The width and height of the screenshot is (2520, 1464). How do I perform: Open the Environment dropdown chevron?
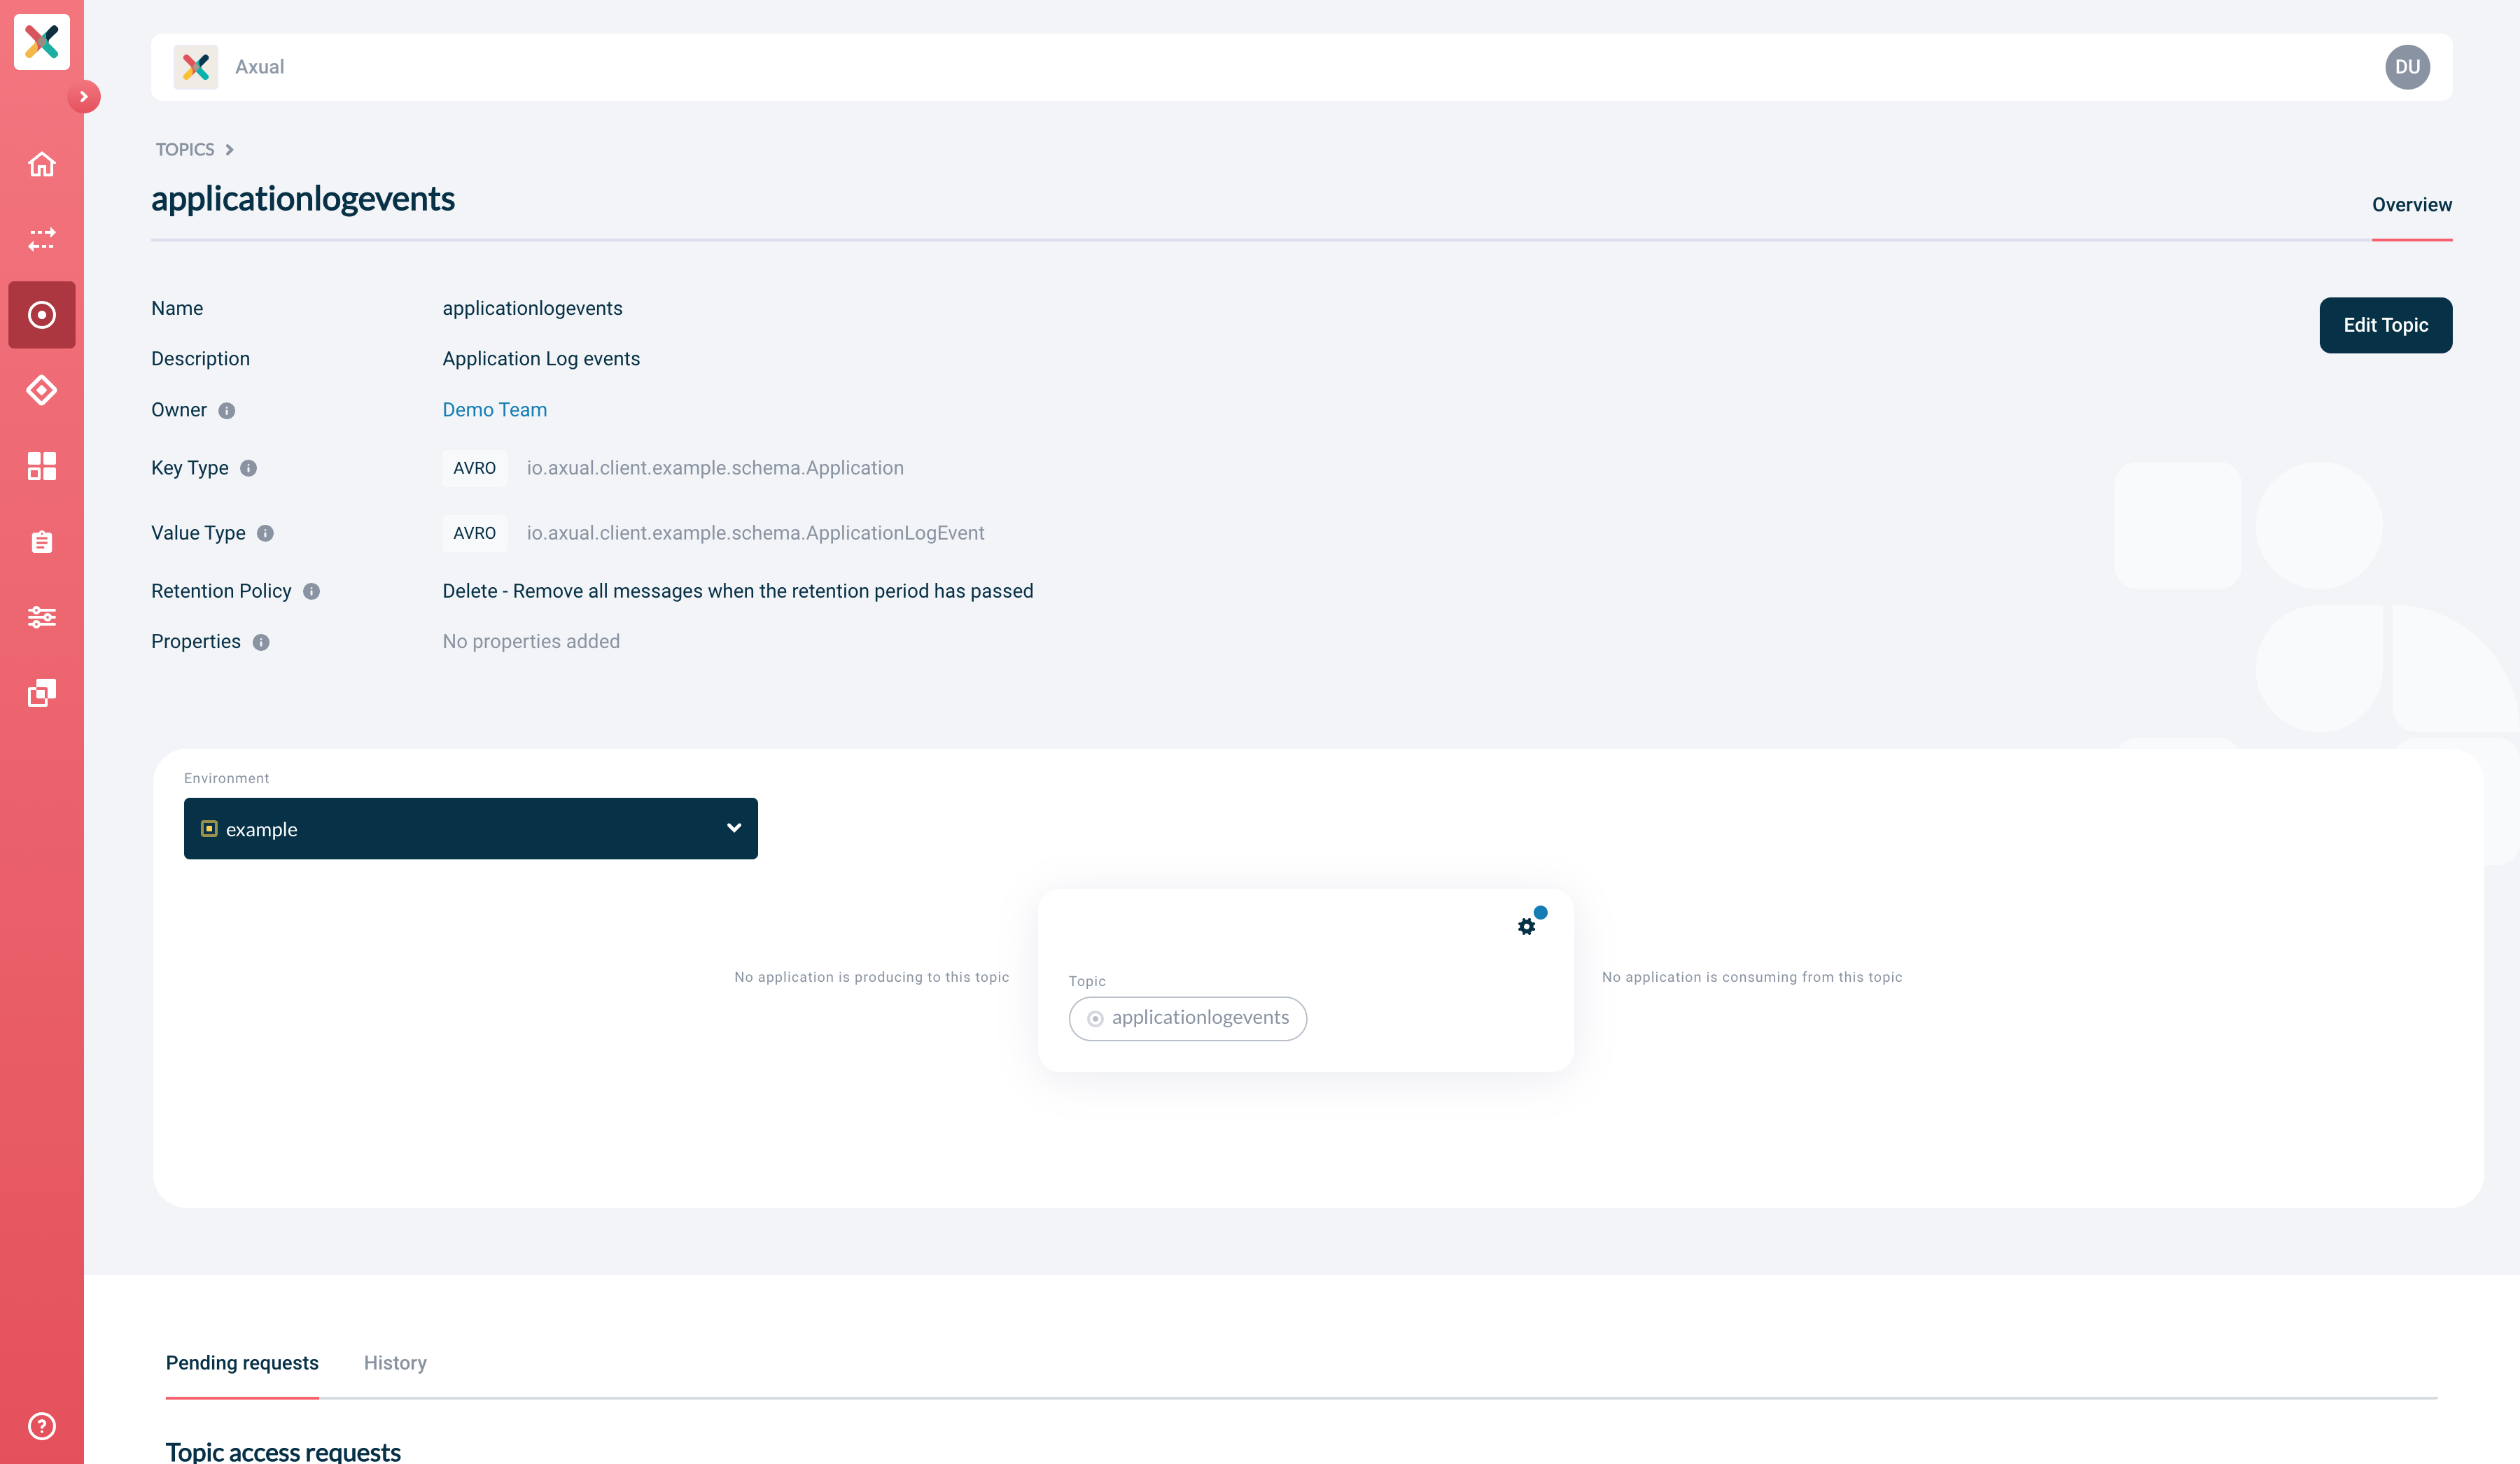point(734,828)
